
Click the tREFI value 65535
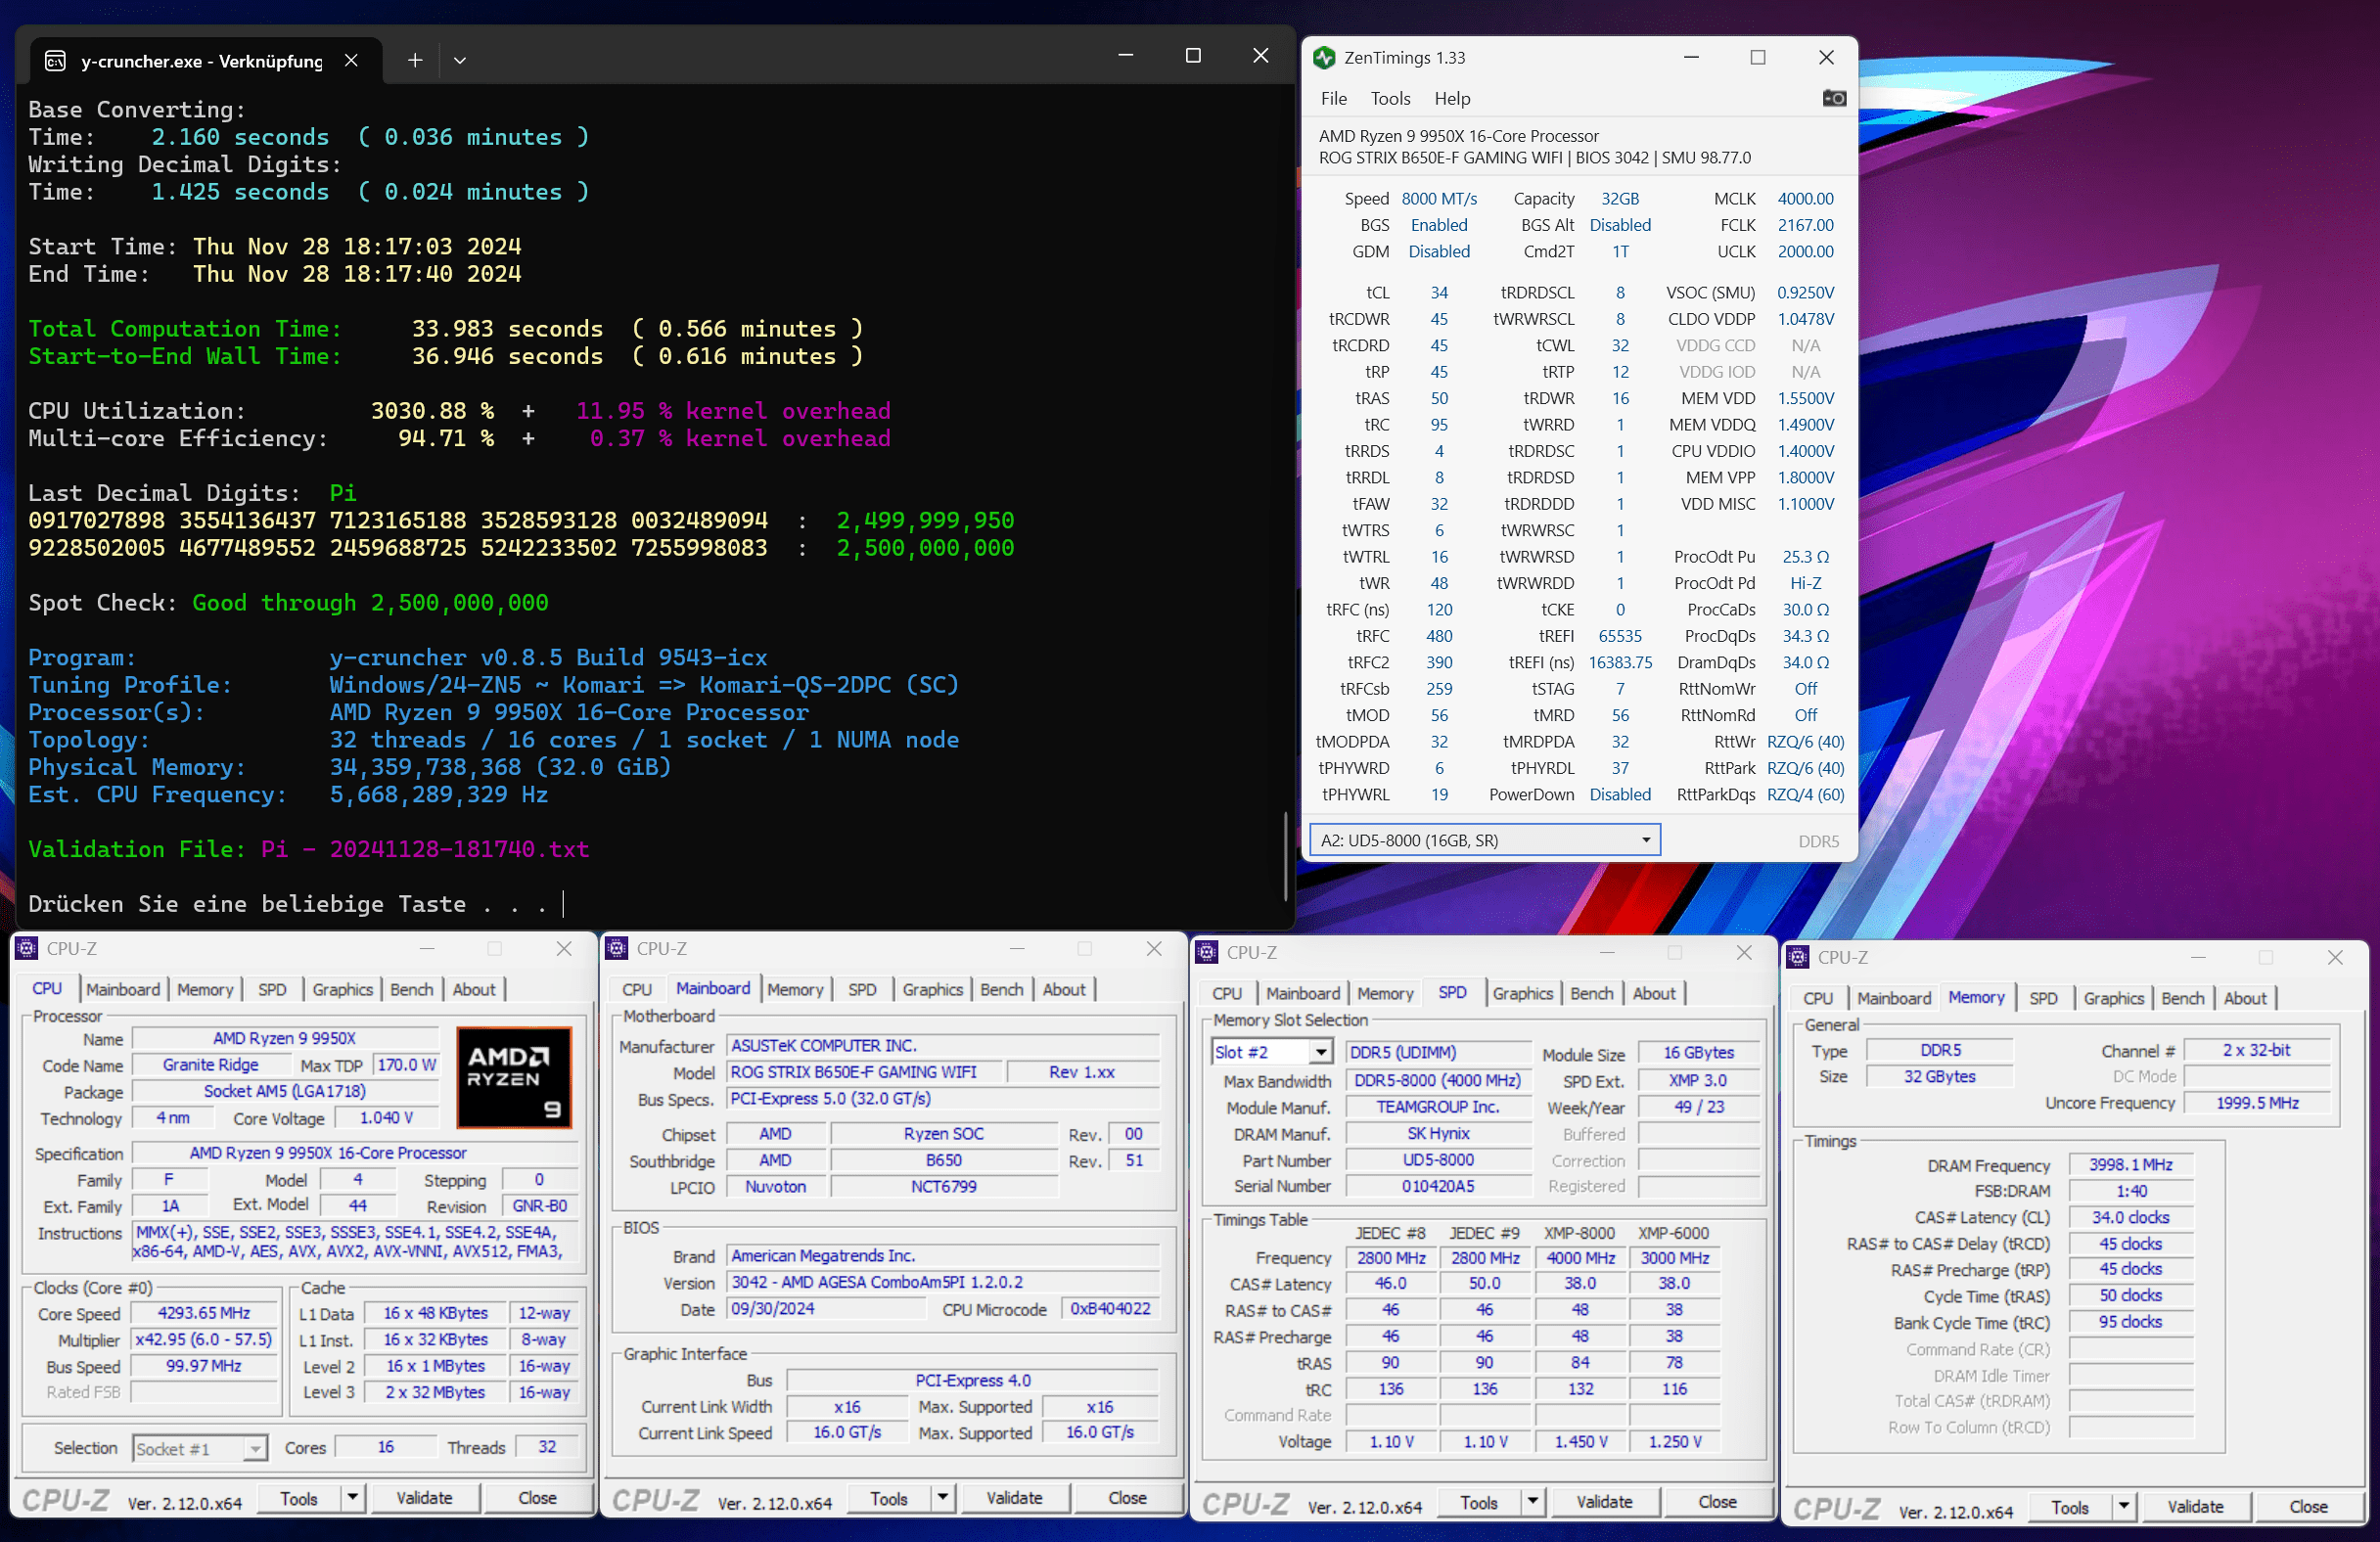pyautogui.click(x=1620, y=636)
